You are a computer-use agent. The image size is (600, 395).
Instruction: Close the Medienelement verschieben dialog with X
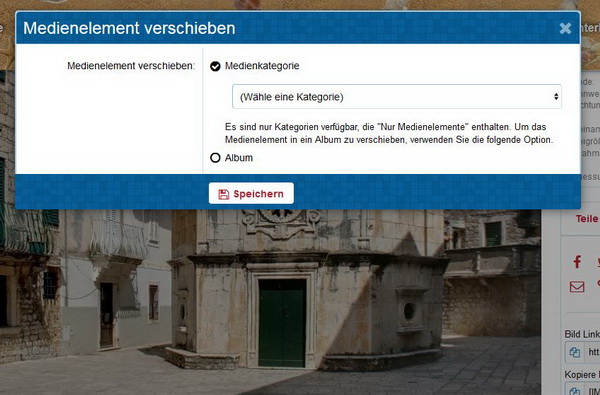pyautogui.click(x=565, y=28)
